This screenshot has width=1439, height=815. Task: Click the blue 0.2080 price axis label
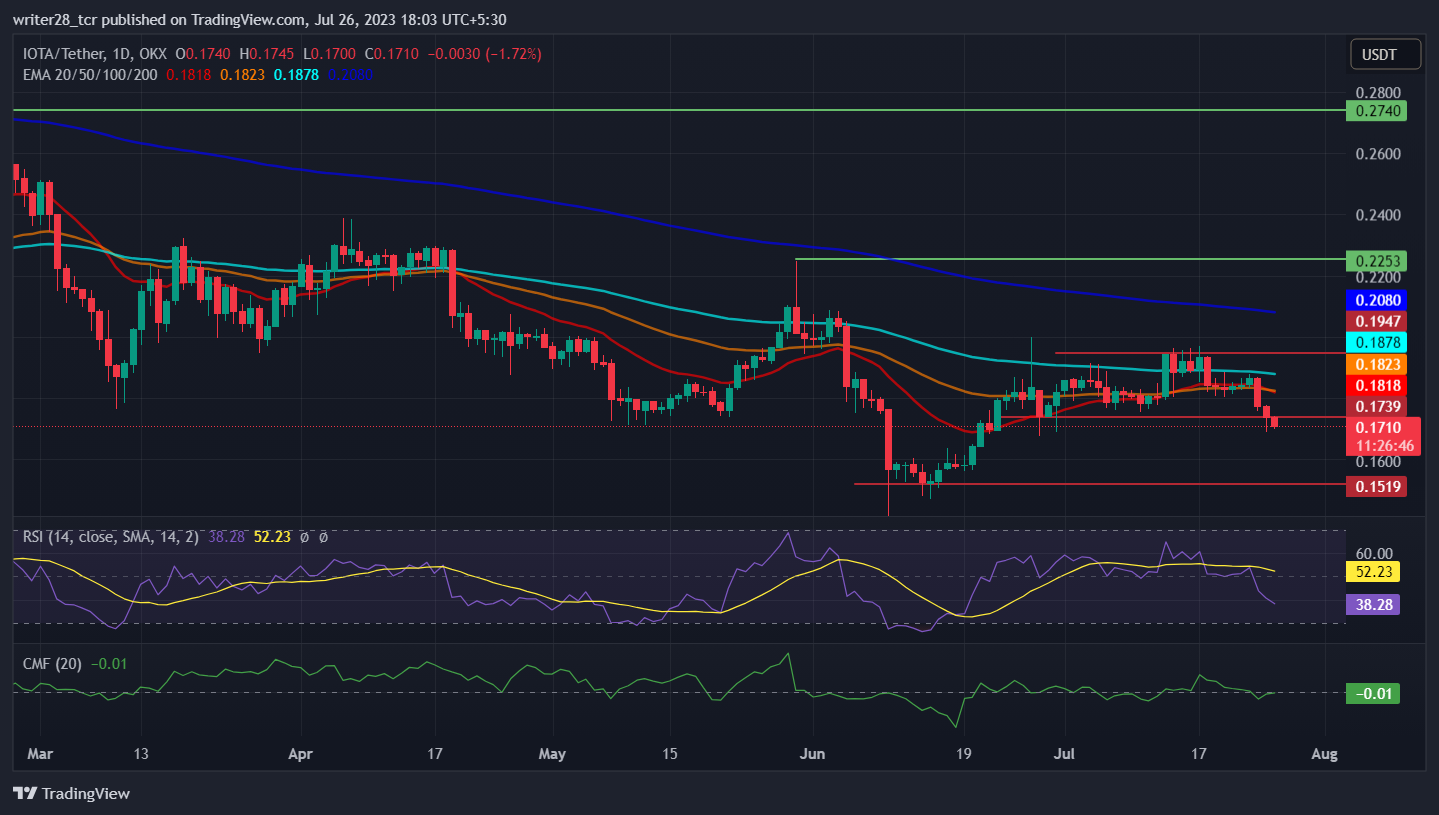pos(1377,299)
